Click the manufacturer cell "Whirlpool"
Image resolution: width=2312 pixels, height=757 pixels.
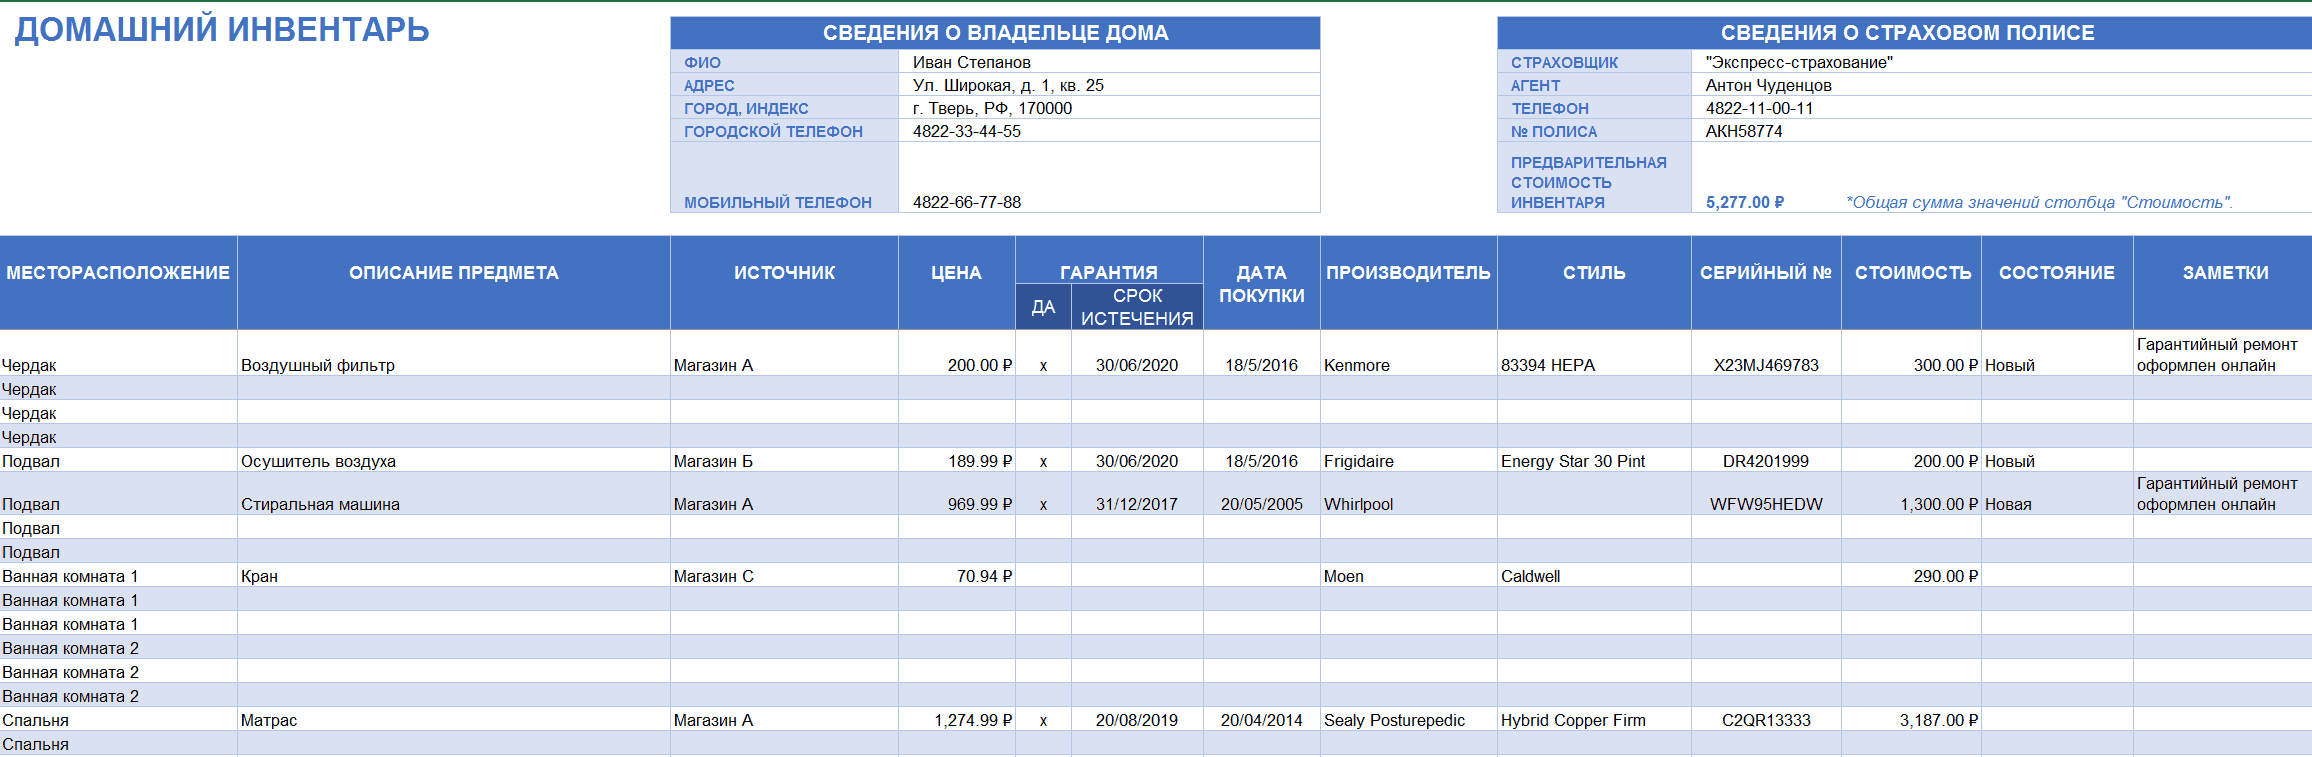[x=1409, y=494]
